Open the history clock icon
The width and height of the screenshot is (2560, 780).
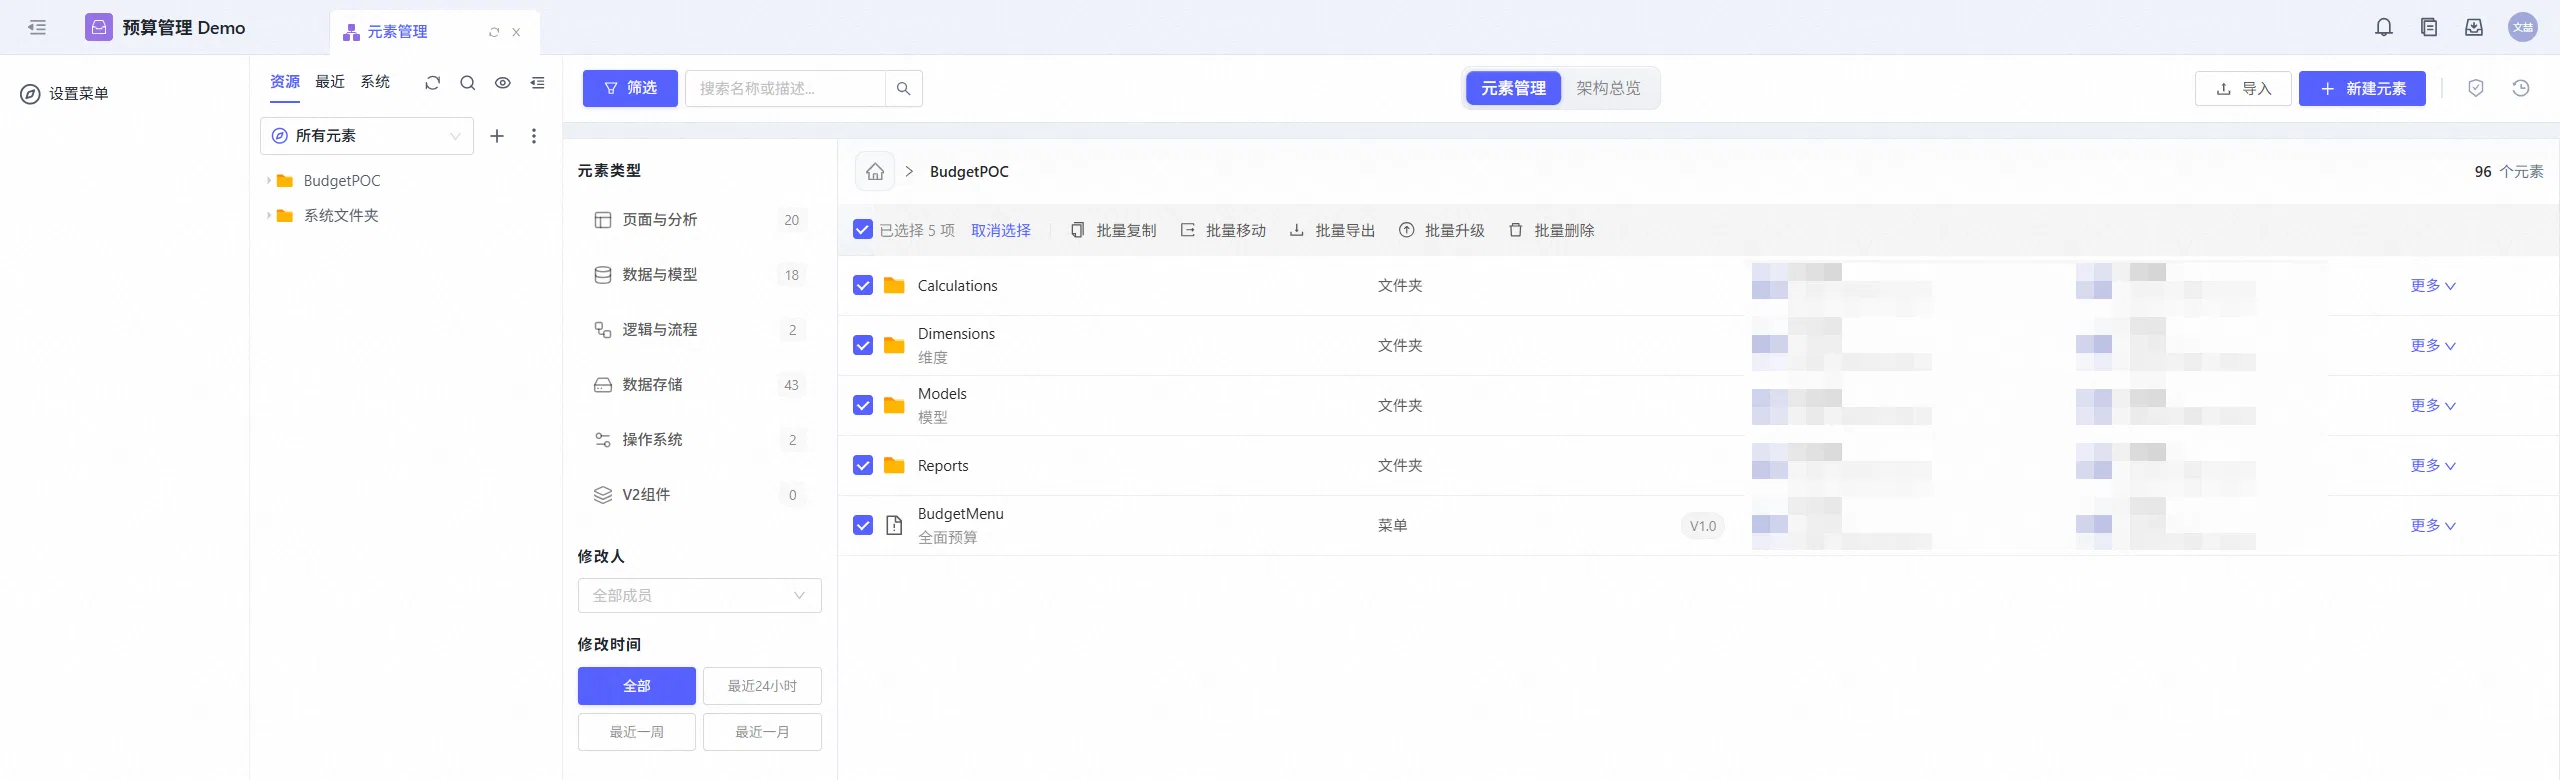(x=2521, y=88)
